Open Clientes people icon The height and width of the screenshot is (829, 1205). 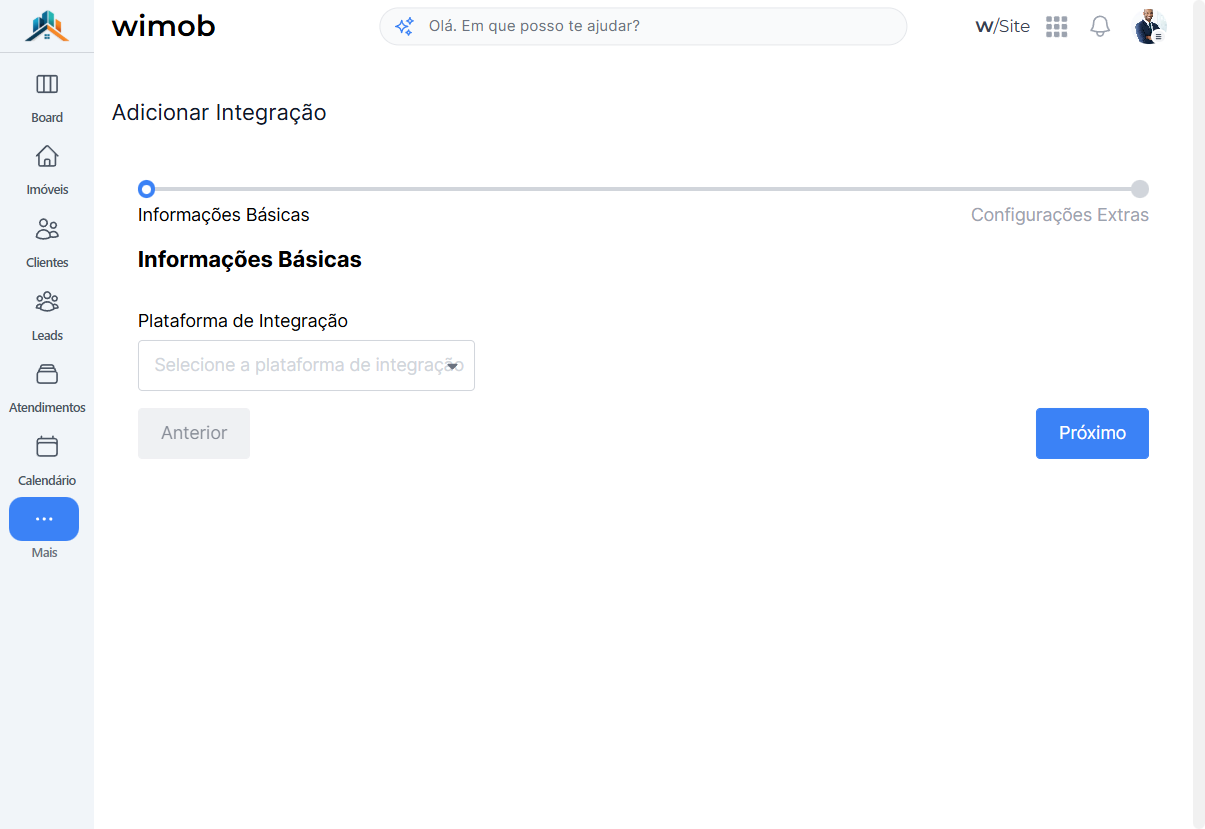47,229
